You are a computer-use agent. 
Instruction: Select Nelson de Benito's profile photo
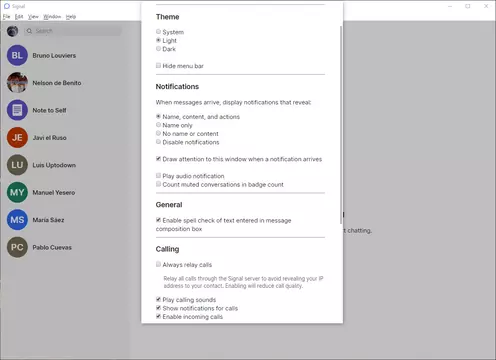[17, 83]
